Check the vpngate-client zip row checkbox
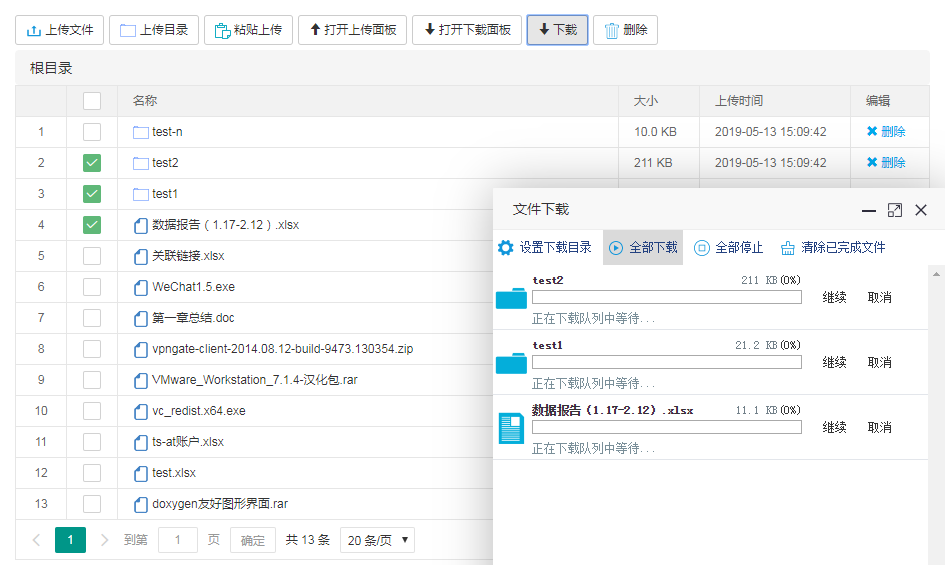945x565 pixels. 92,349
